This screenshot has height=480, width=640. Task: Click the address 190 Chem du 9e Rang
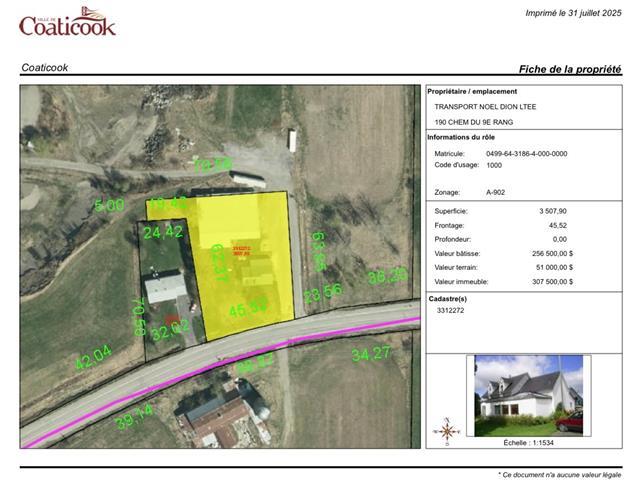tap(473, 122)
